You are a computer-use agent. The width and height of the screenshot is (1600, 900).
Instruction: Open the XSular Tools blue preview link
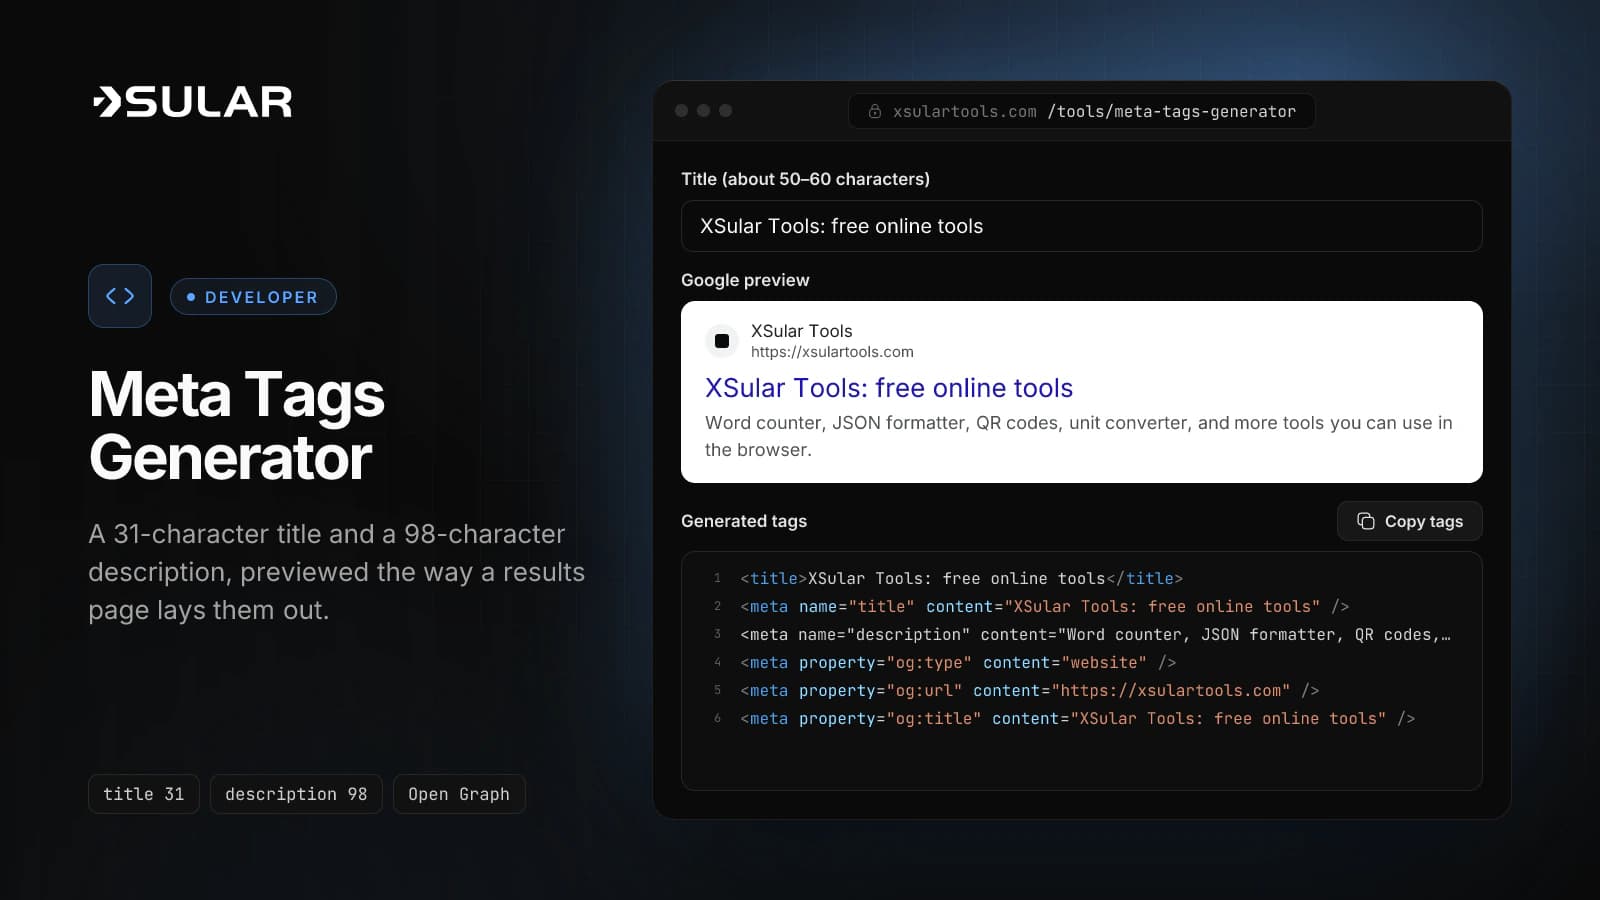889,388
